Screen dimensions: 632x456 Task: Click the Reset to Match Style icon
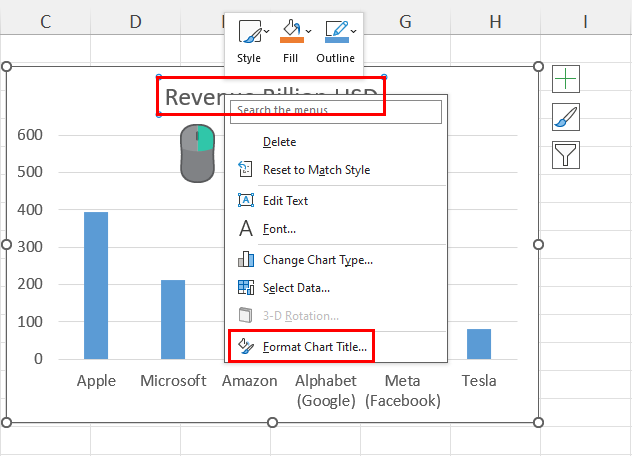point(245,169)
